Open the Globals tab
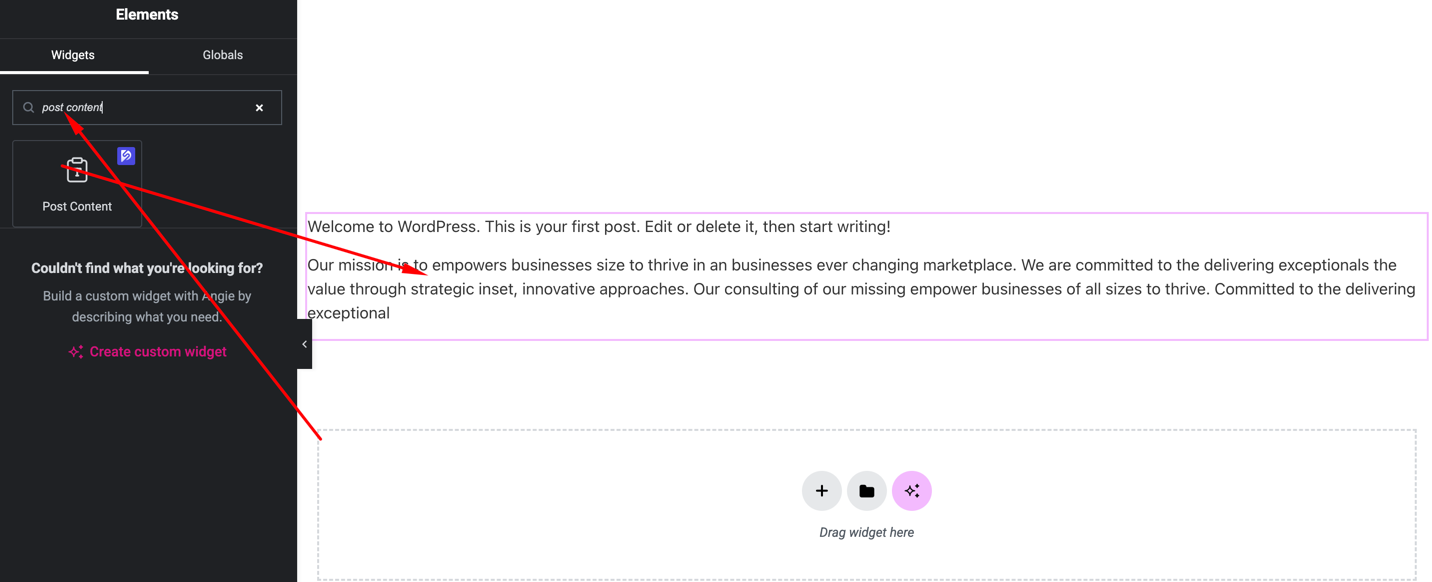Viewport: 1432px width, 582px height. click(222, 55)
